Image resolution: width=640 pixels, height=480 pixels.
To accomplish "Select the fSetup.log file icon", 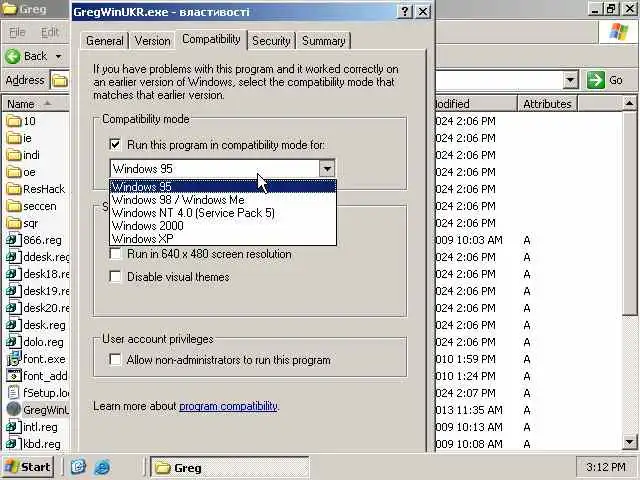I will pos(14,393).
